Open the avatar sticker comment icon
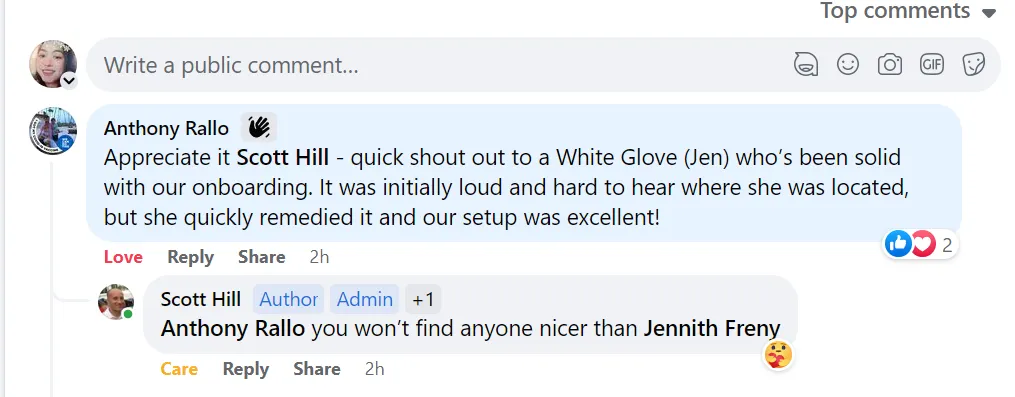The width and height of the screenshot is (1015, 397). [x=806, y=65]
